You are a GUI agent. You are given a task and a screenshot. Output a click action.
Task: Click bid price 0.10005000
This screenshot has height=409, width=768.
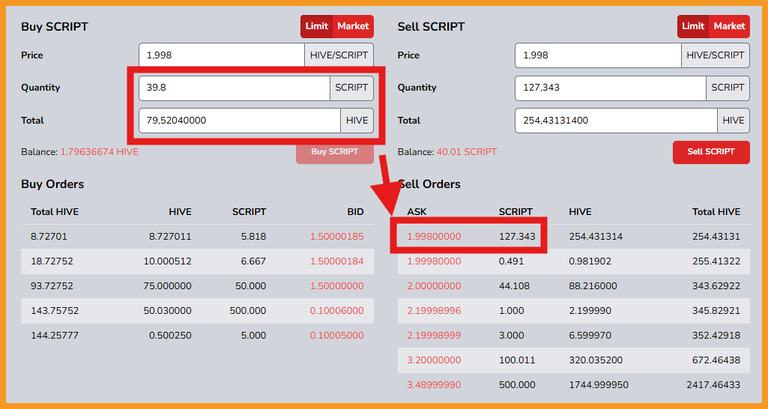pos(337,336)
